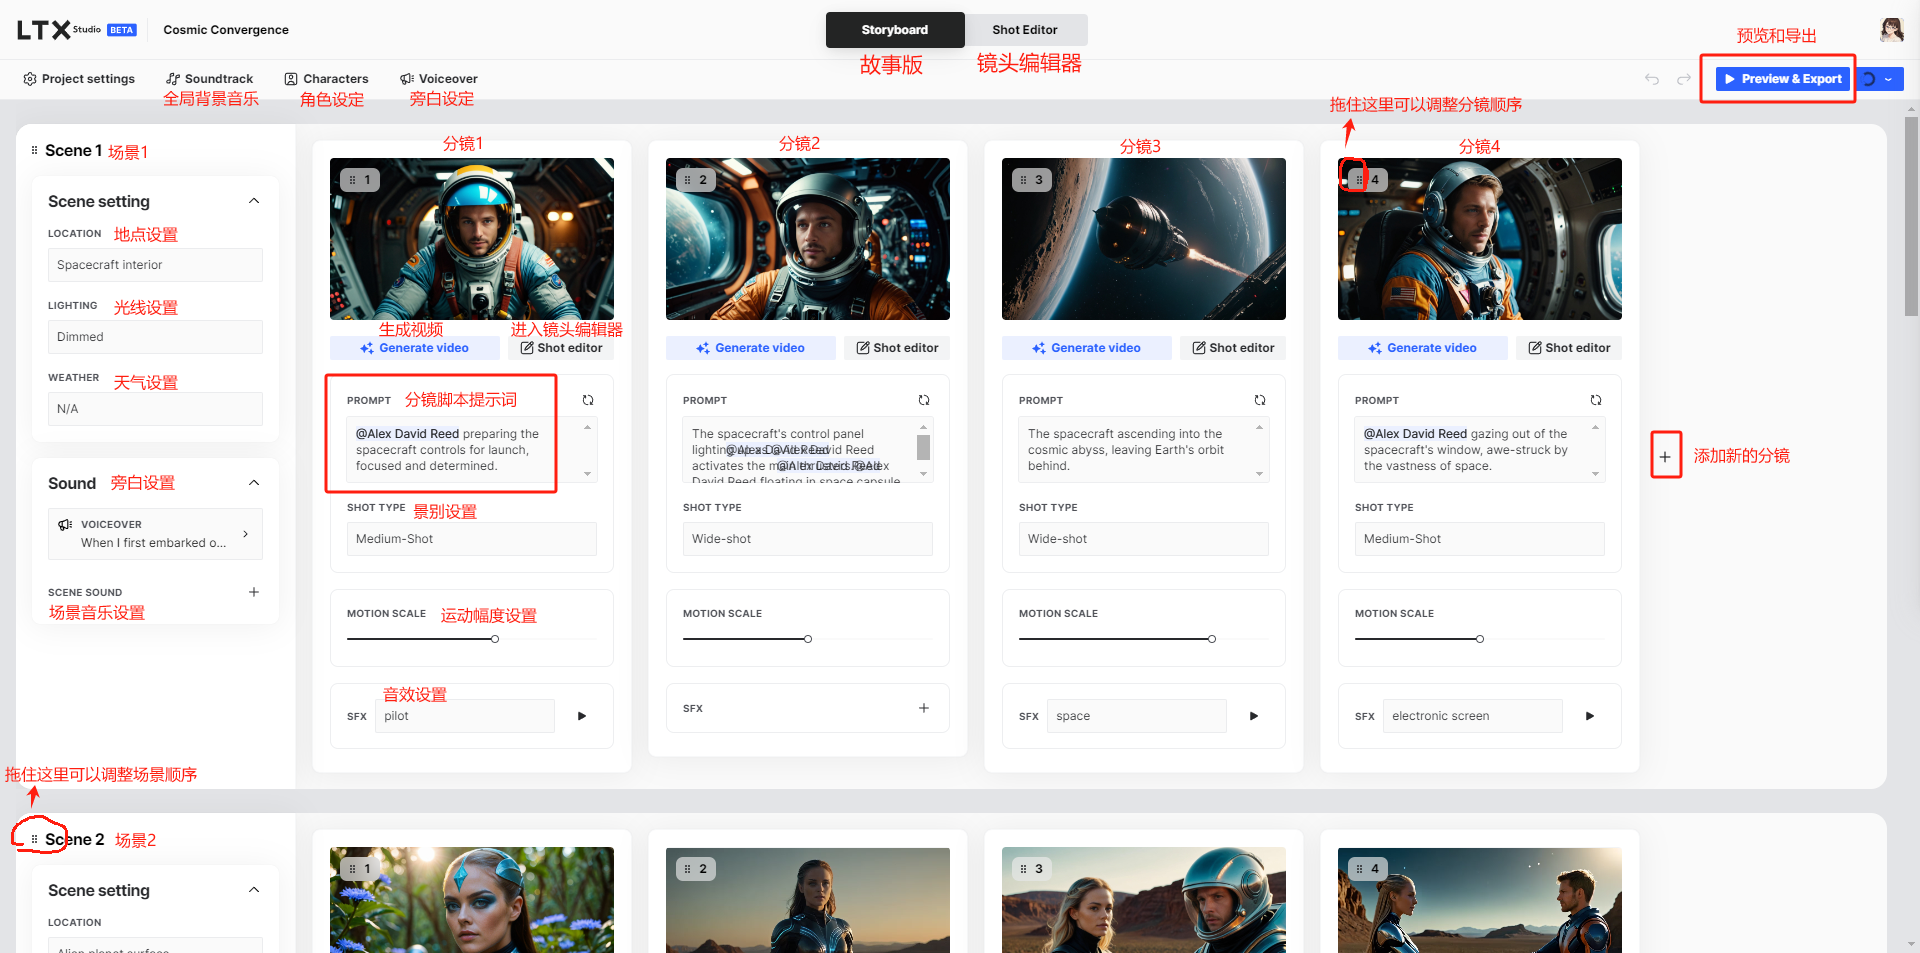The width and height of the screenshot is (1920, 953).
Task: Collapse Scene 1 Scene setting panel
Action: click(x=254, y=201)
